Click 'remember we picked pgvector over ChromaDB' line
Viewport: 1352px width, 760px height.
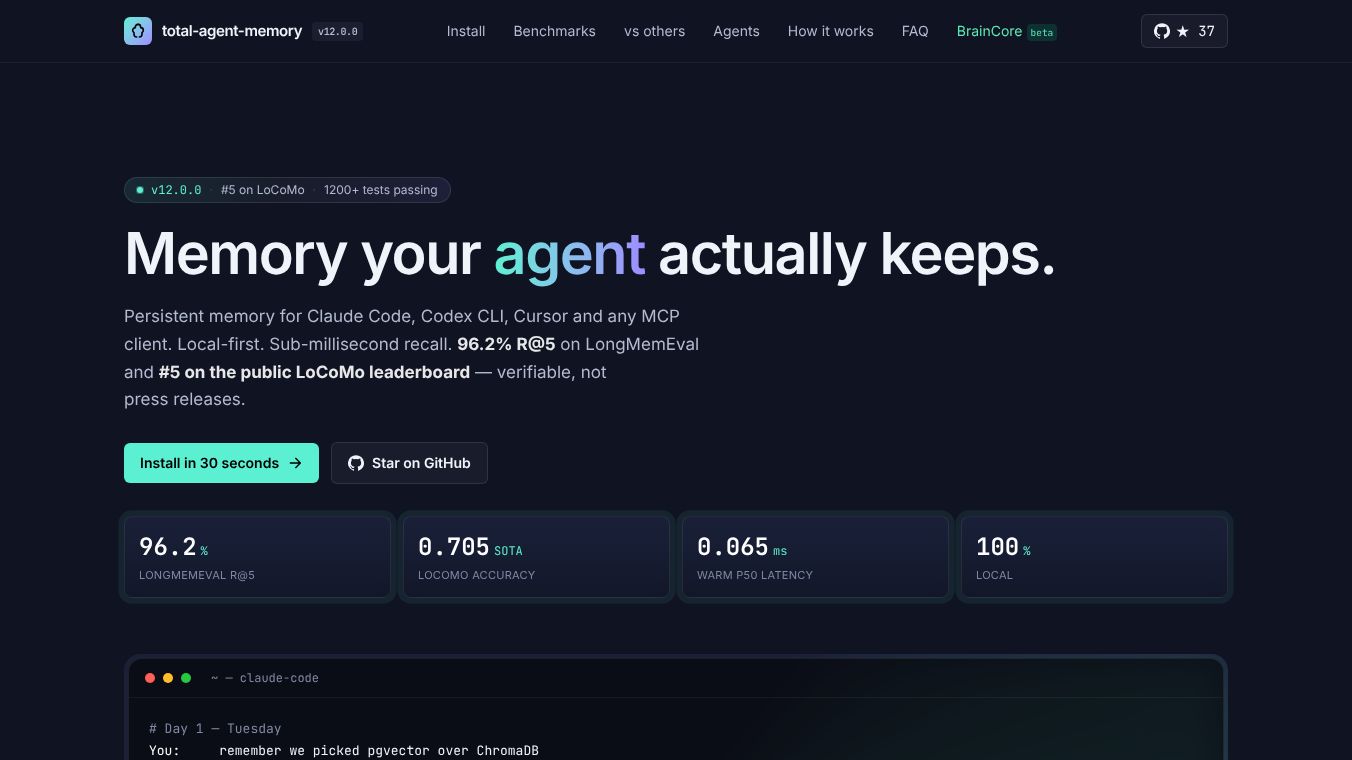pos(379,751)
